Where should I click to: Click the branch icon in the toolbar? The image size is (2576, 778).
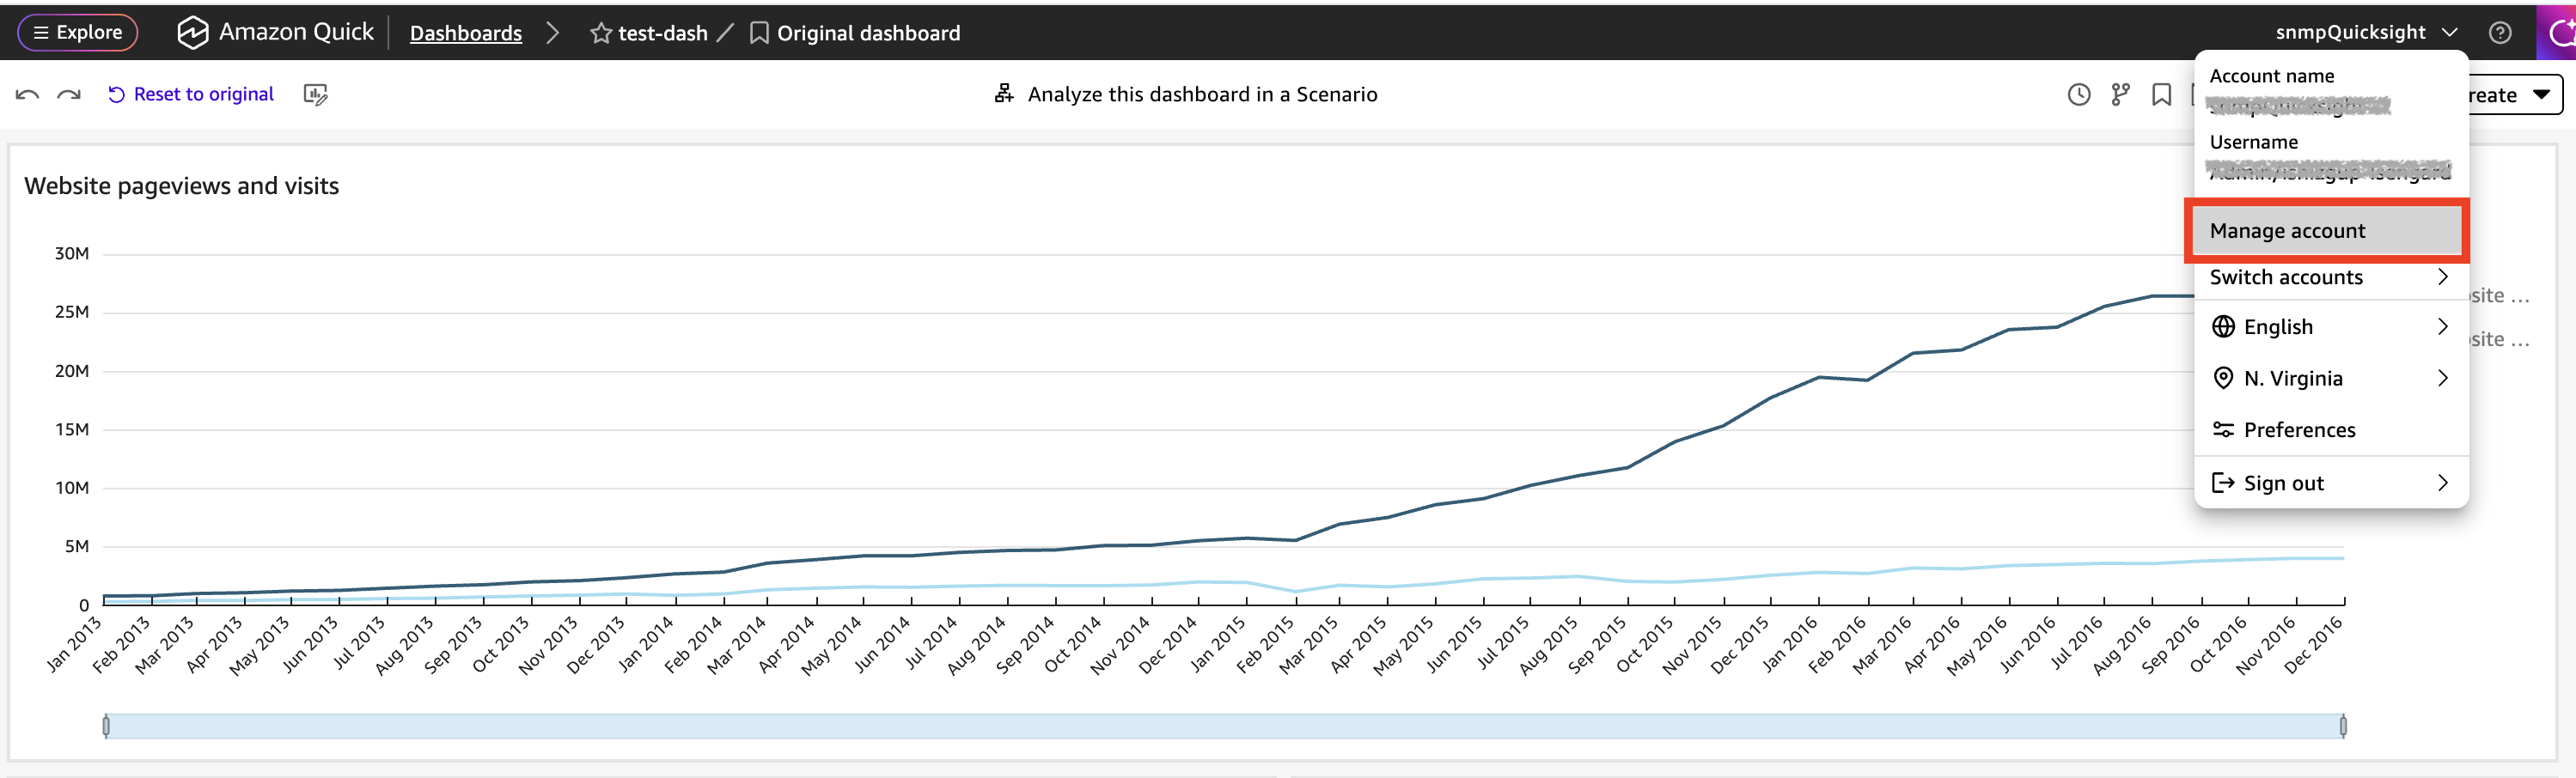(2120, 95)
